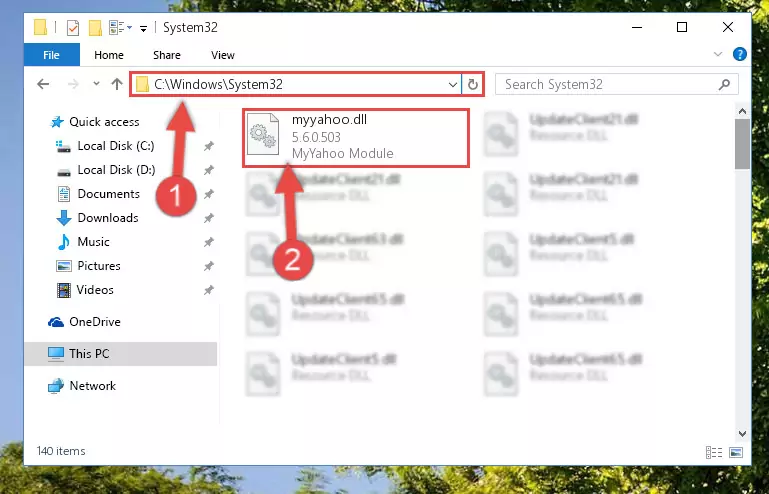769x494 pixels.
Task: Open address bar history dropdown
Action: tap(453, 84)
